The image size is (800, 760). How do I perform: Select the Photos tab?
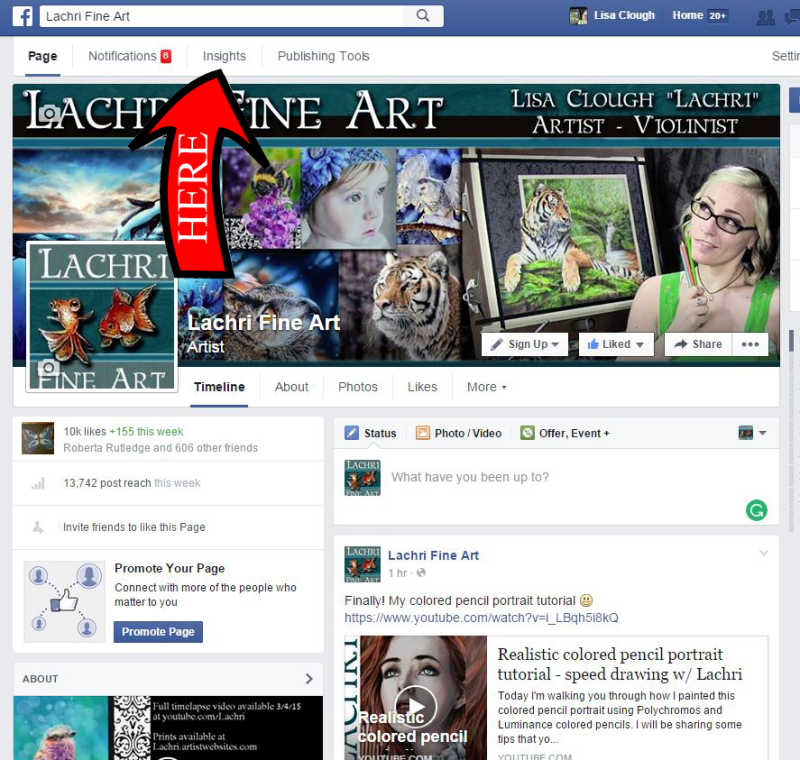358,387
